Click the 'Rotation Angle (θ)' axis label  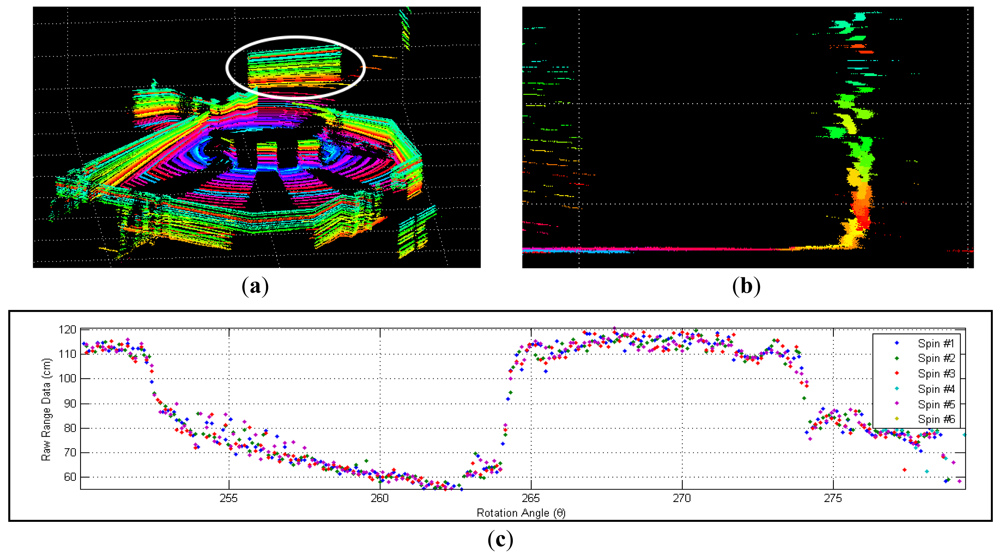point(520,513)
